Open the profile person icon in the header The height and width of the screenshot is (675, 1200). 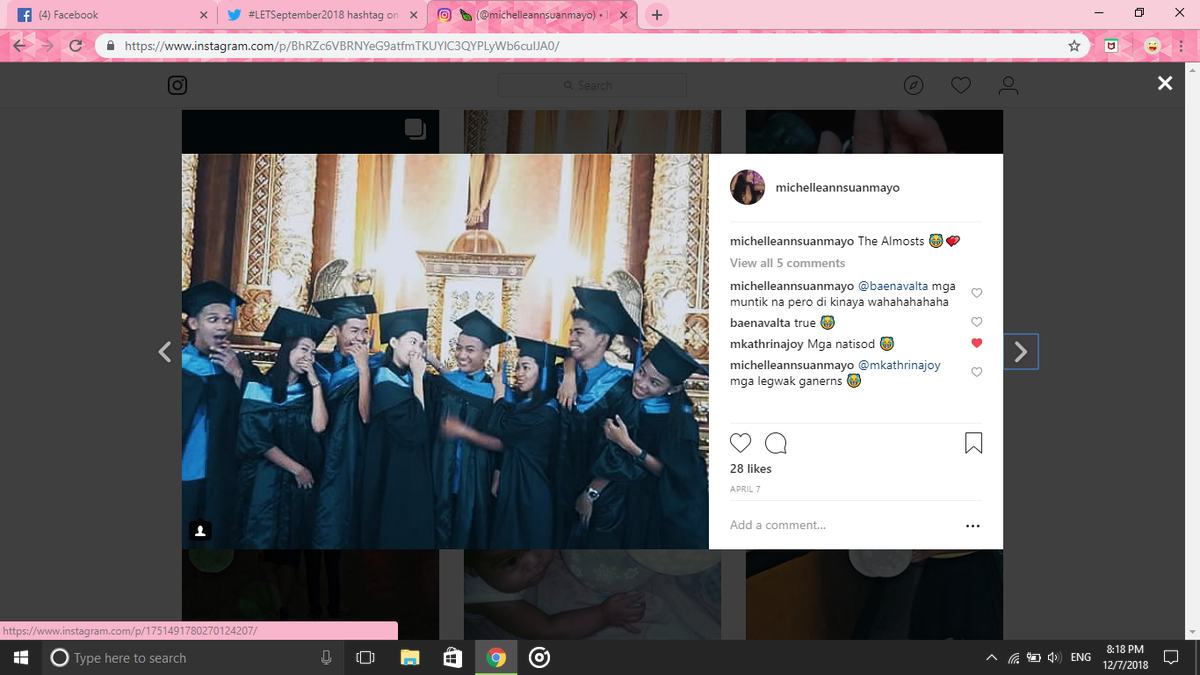[x=1008, y=85]
